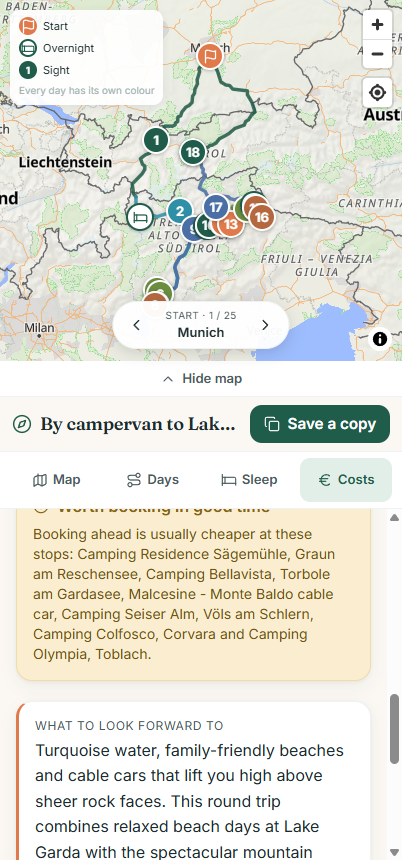Click the page scrollbar thumb
Image resolution: width=402 pixels, height=860 pixels.
pyautogui.click(x=394, y=729)
